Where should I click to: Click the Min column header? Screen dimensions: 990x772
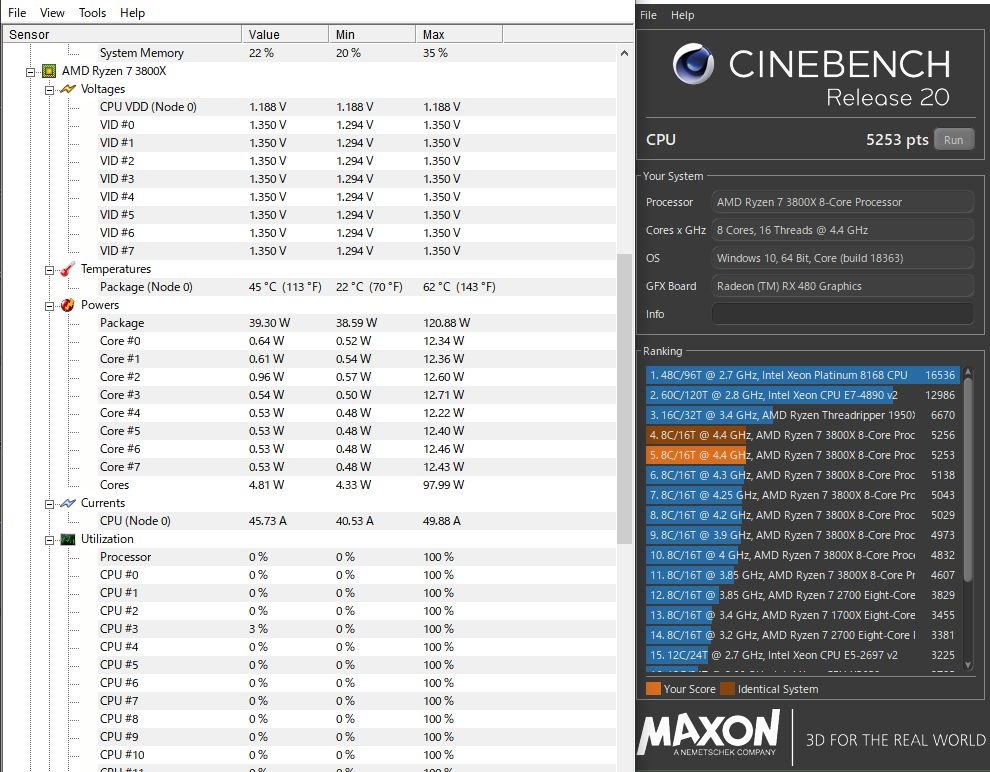tap(372, 34)
